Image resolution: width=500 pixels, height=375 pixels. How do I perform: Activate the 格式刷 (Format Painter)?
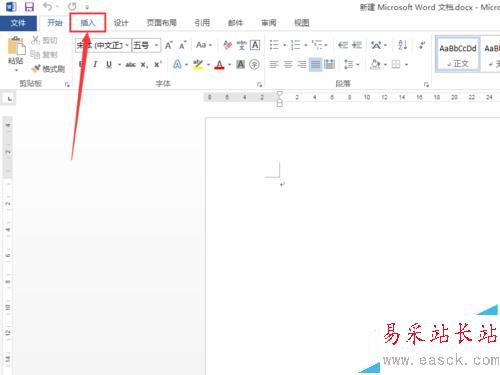click(48, 69)
